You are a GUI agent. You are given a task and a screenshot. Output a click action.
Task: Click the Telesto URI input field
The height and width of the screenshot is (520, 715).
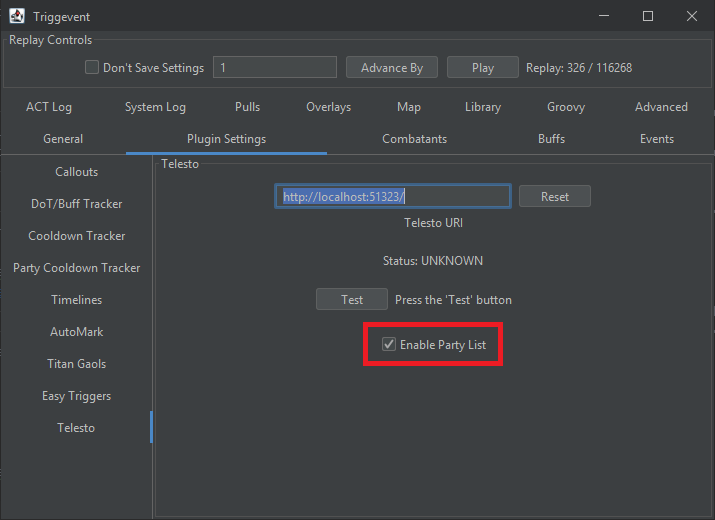(x=393, y=196)
